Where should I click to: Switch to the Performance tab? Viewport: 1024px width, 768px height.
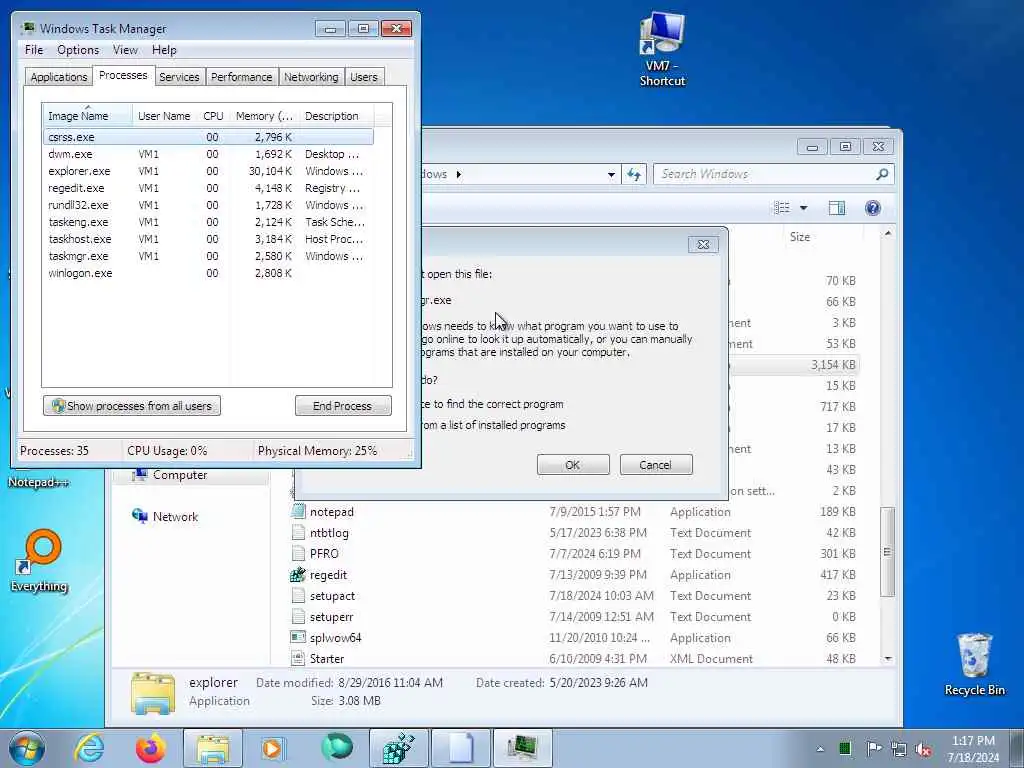pyautogui.click(x=242, y=76)
